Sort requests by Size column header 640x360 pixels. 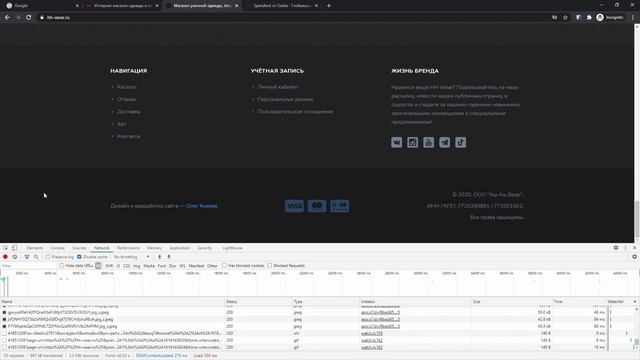click(511, 302)
